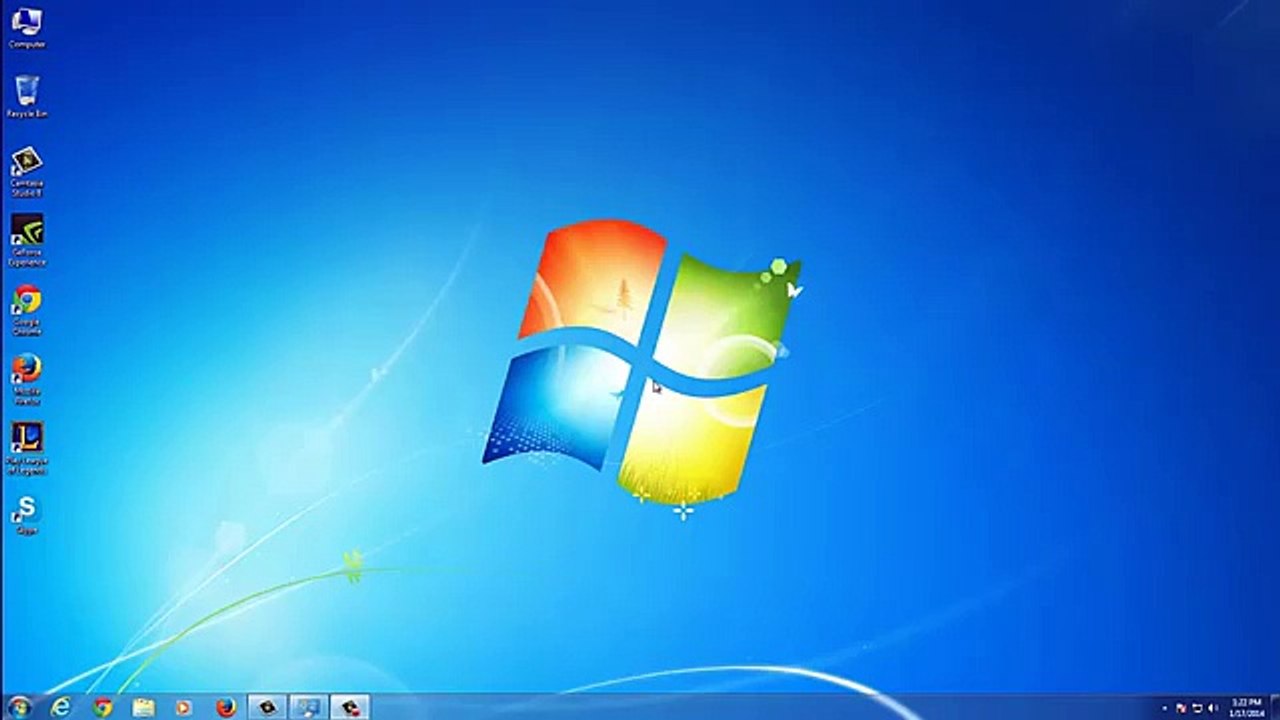
Task: Show hidden system tray icons
Action: click(x=1165, y=708)
